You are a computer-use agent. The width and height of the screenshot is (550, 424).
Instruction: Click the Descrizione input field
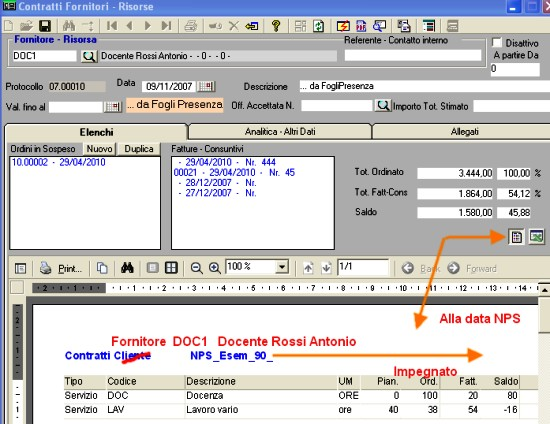click(425, 86)
